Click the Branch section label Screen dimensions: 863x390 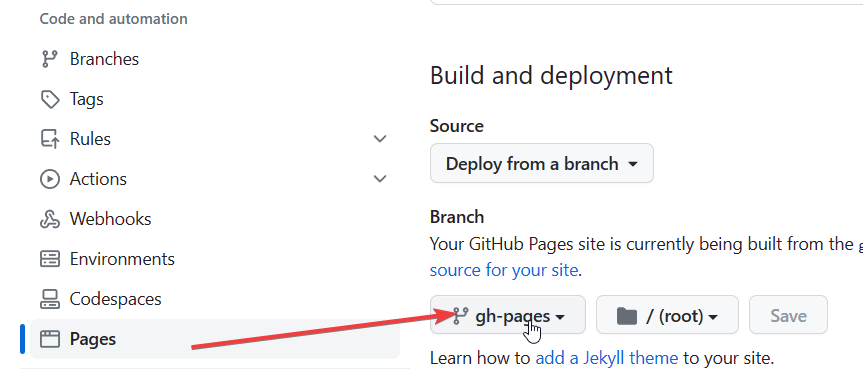457,217
